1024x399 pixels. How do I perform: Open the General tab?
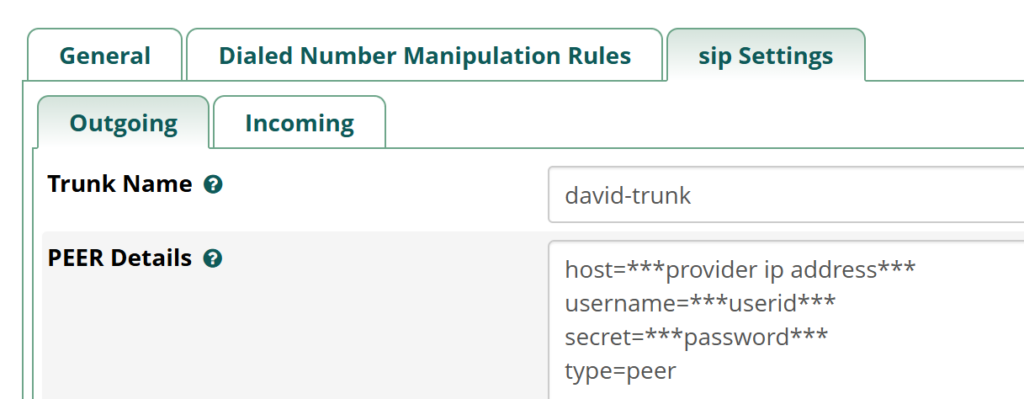click(x=104, y=55)
